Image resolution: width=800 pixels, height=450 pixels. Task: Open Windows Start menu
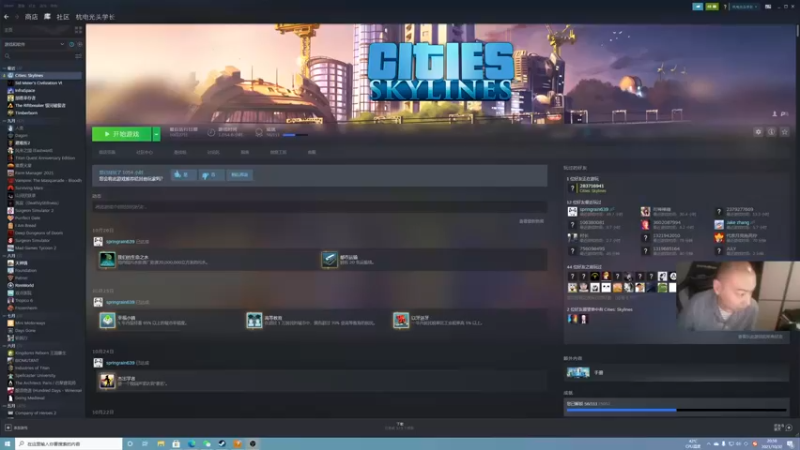point(7,444)
